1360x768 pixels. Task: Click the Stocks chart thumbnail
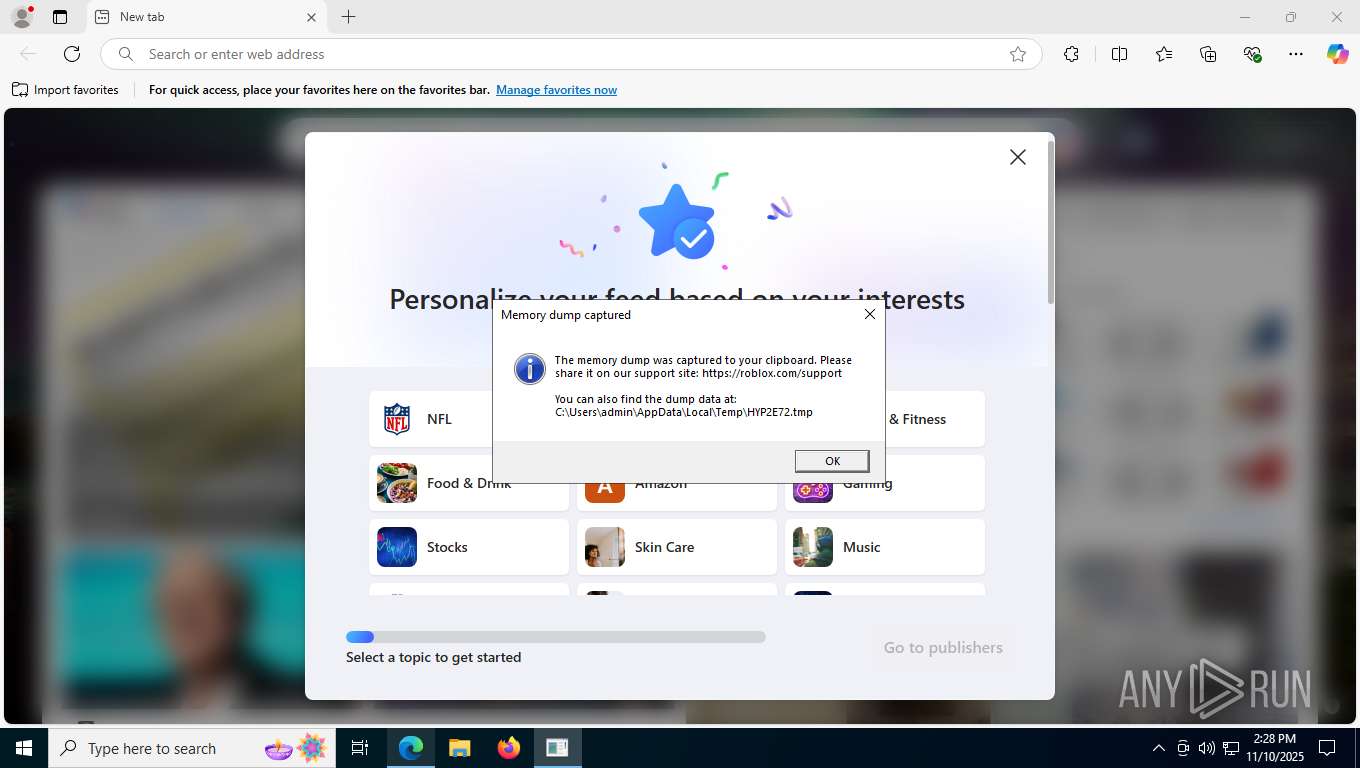397,547
